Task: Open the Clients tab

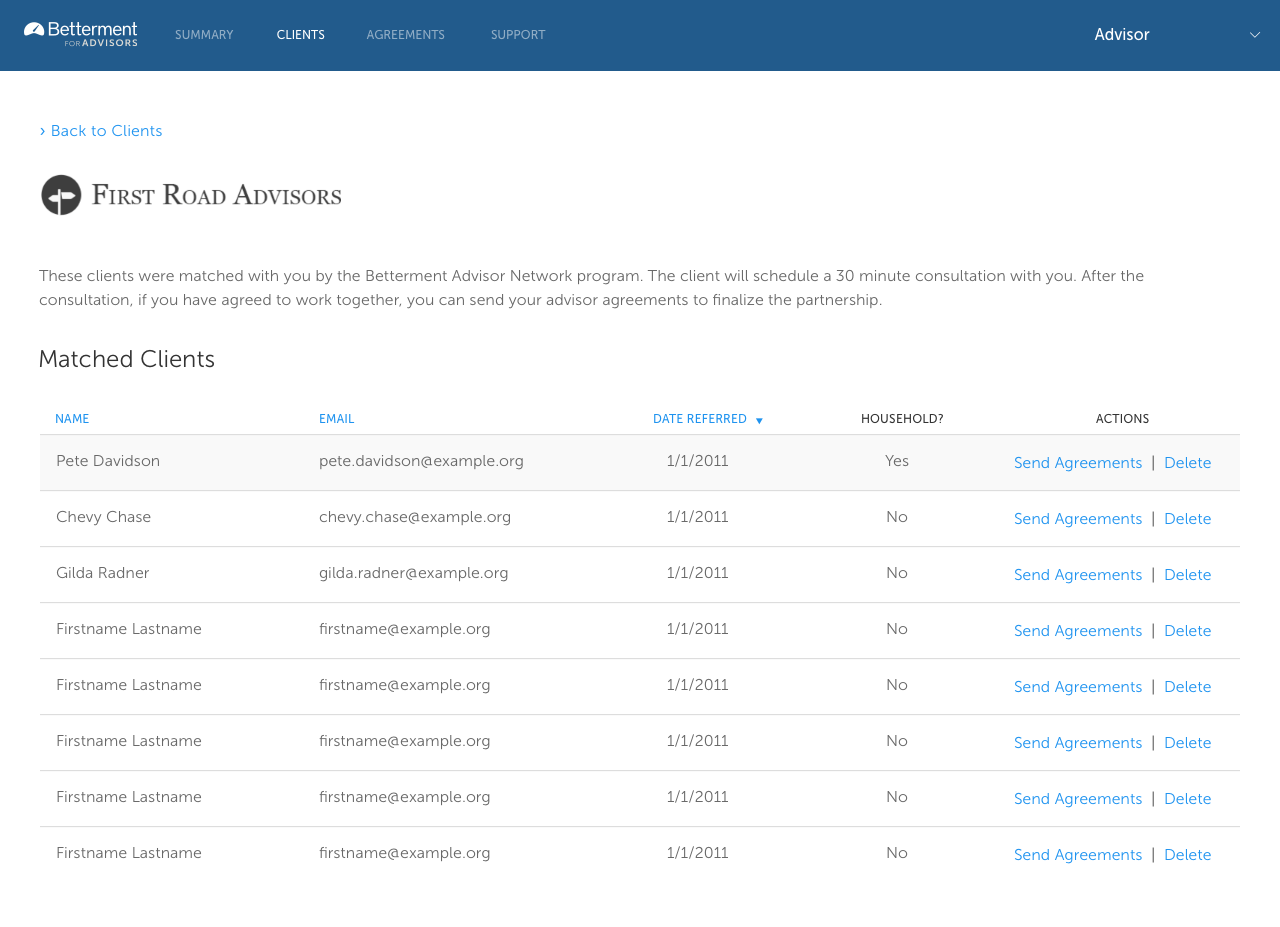Action: coord(300,35)
